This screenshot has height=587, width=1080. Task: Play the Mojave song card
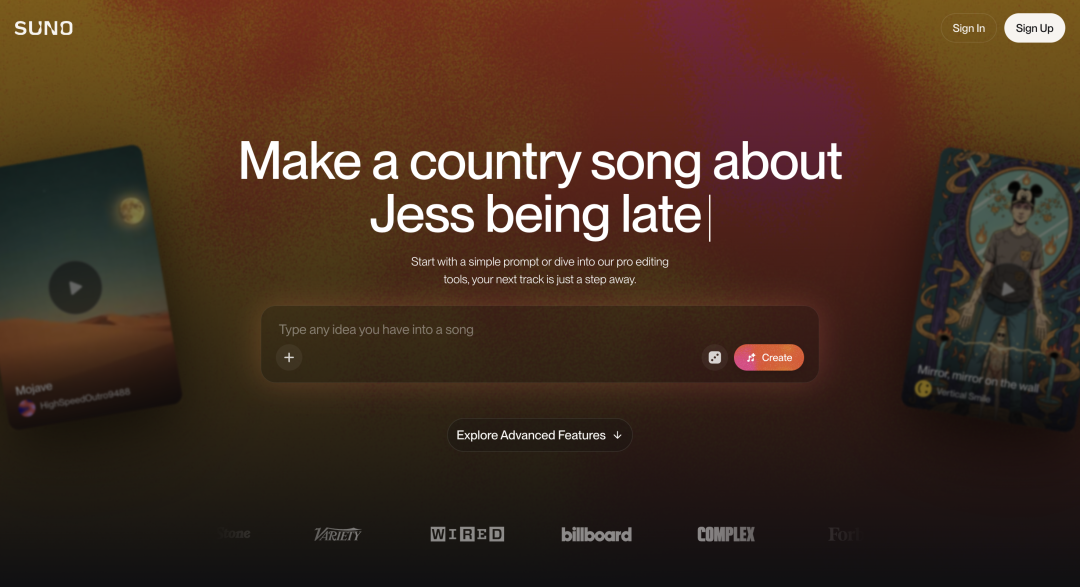tap(75, 287)
